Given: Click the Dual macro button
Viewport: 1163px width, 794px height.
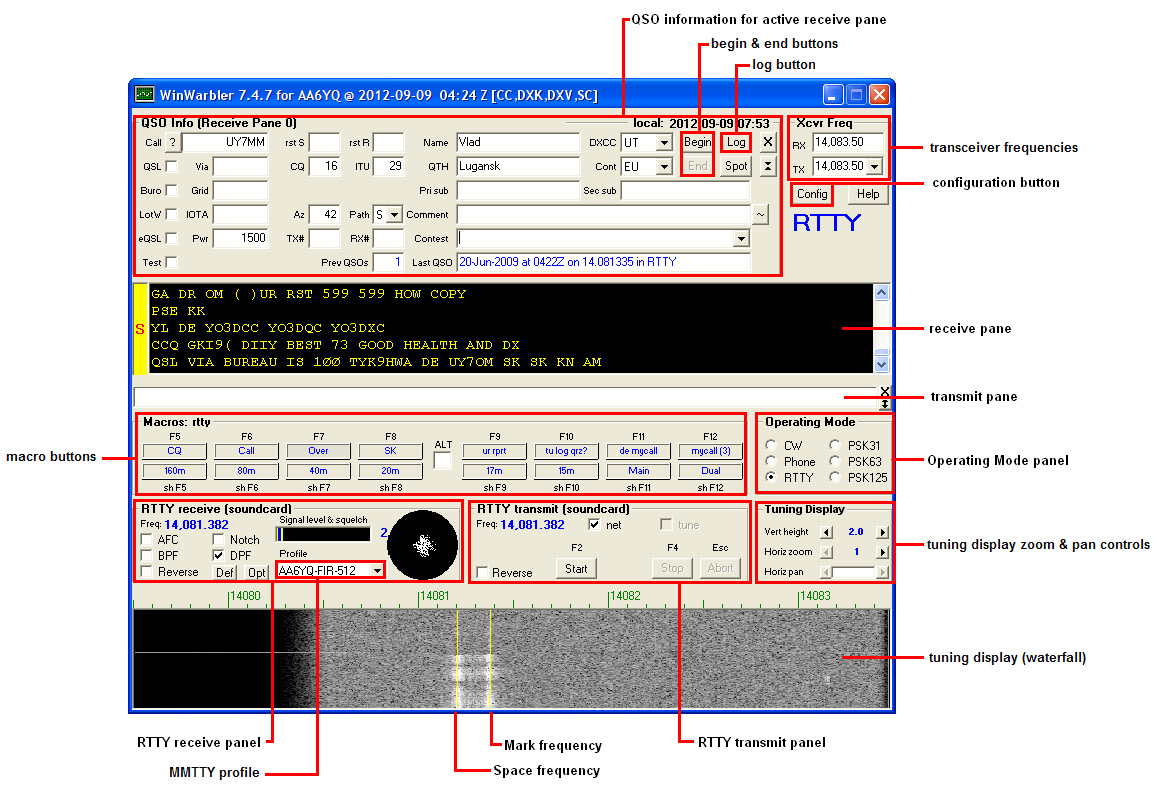Looking at the screenshot, I should [711, 471].
